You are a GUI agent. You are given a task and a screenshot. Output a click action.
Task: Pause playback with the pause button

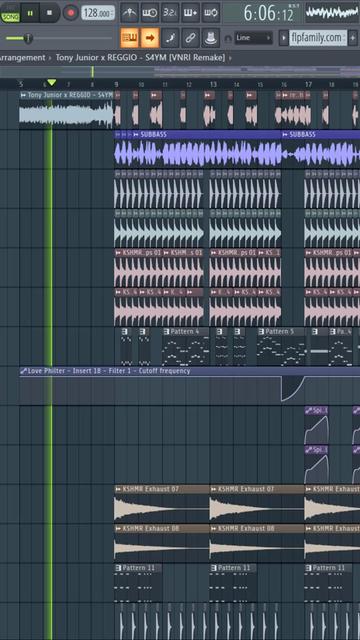pos(30,13)
